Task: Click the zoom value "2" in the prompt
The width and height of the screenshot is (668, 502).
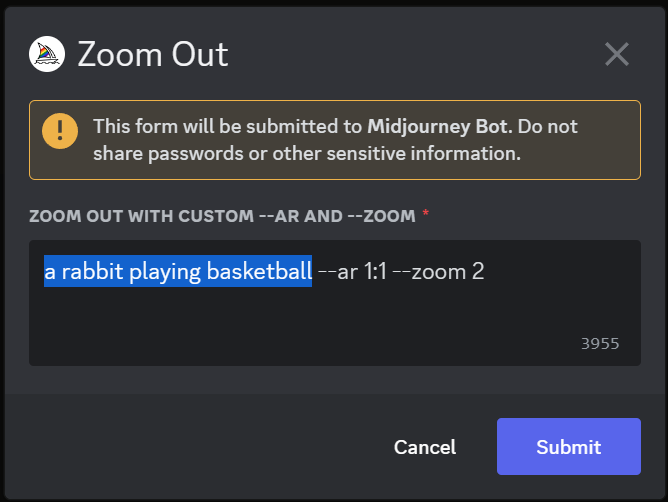Action: coord(478,271)
